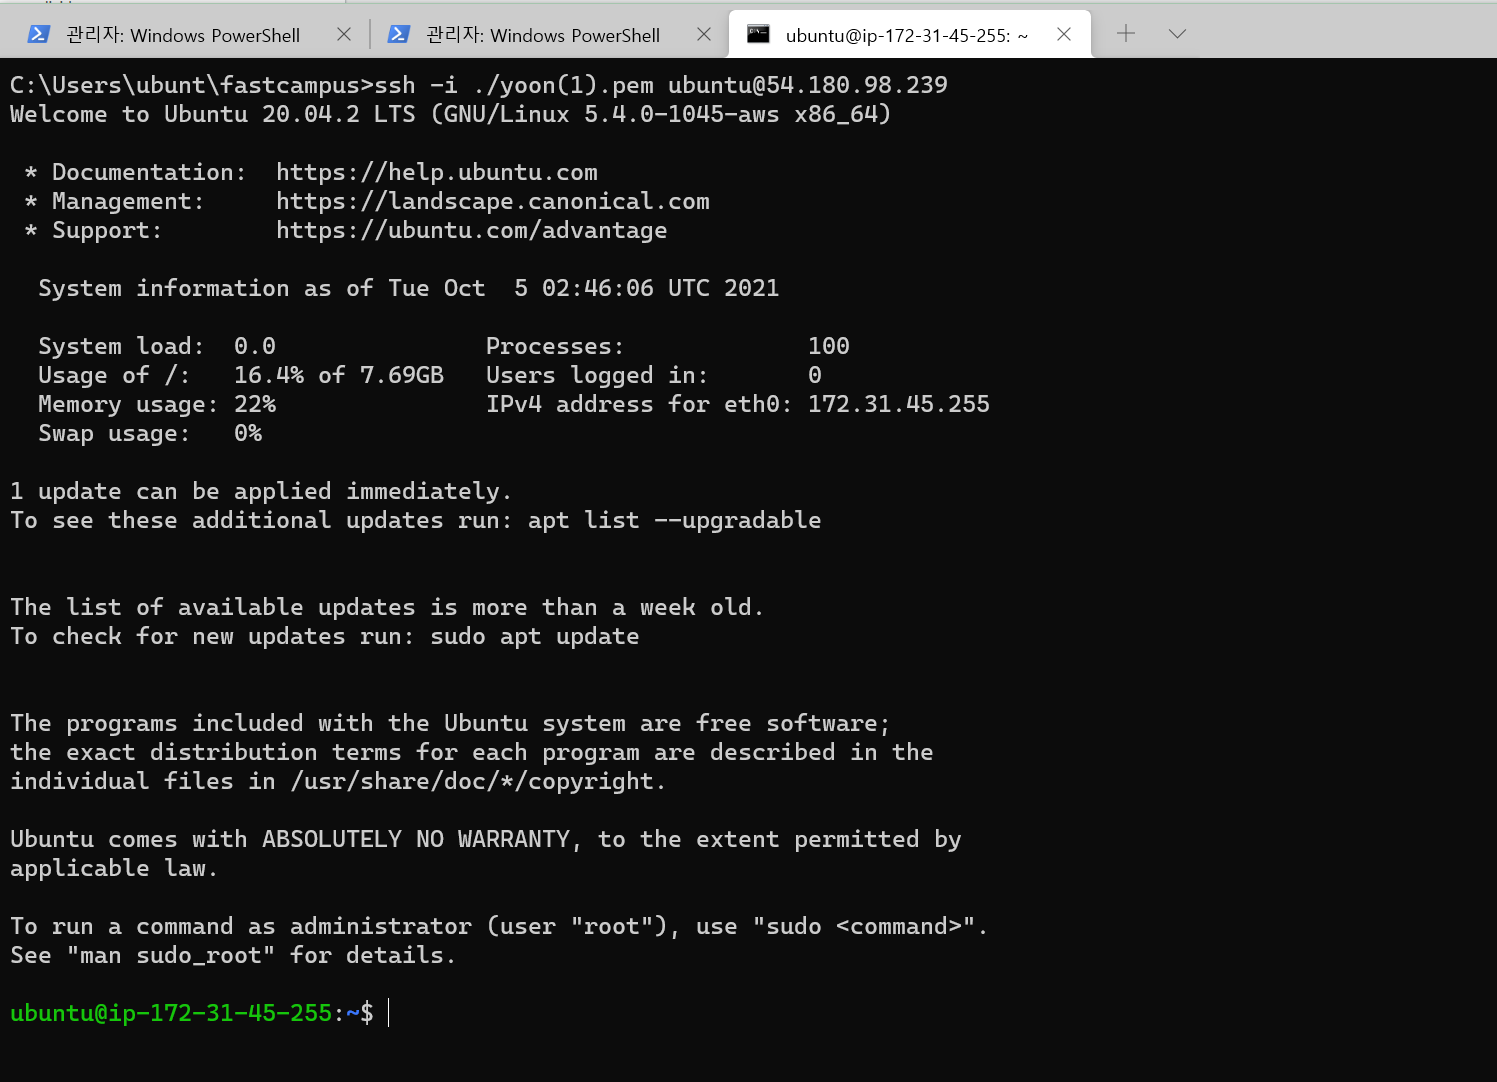The width and height of the screenshot is (1497, 1082).
Task: Click the 'Management:' label
Action: [x=129, y=201]
